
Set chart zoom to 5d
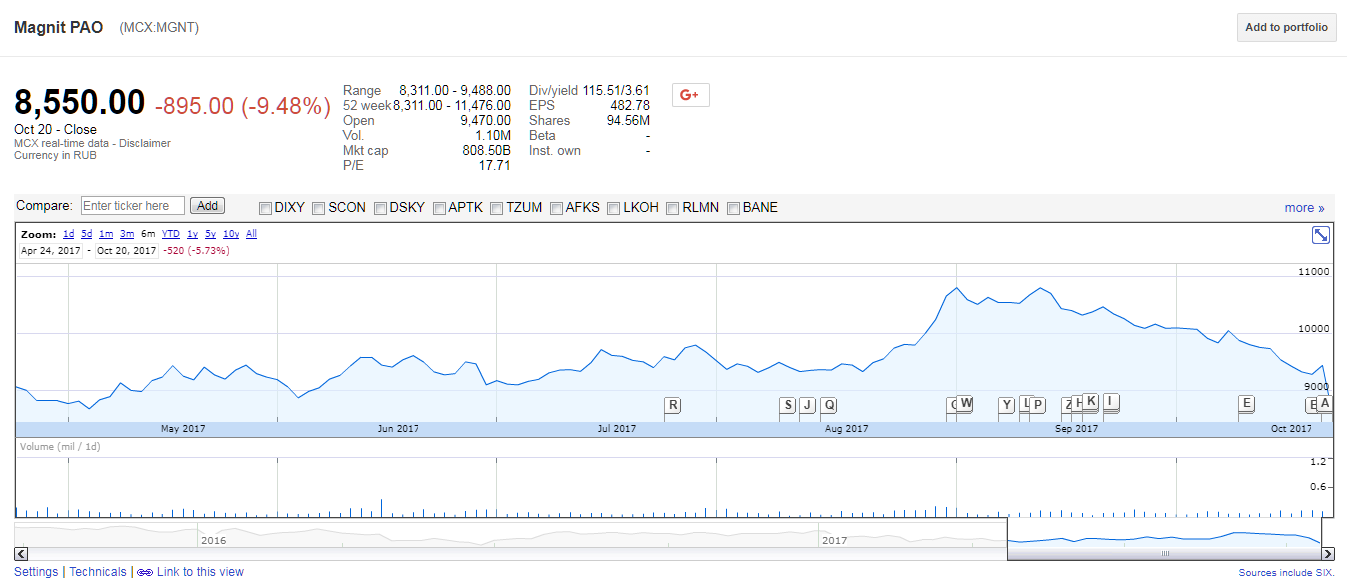(87, 234)
